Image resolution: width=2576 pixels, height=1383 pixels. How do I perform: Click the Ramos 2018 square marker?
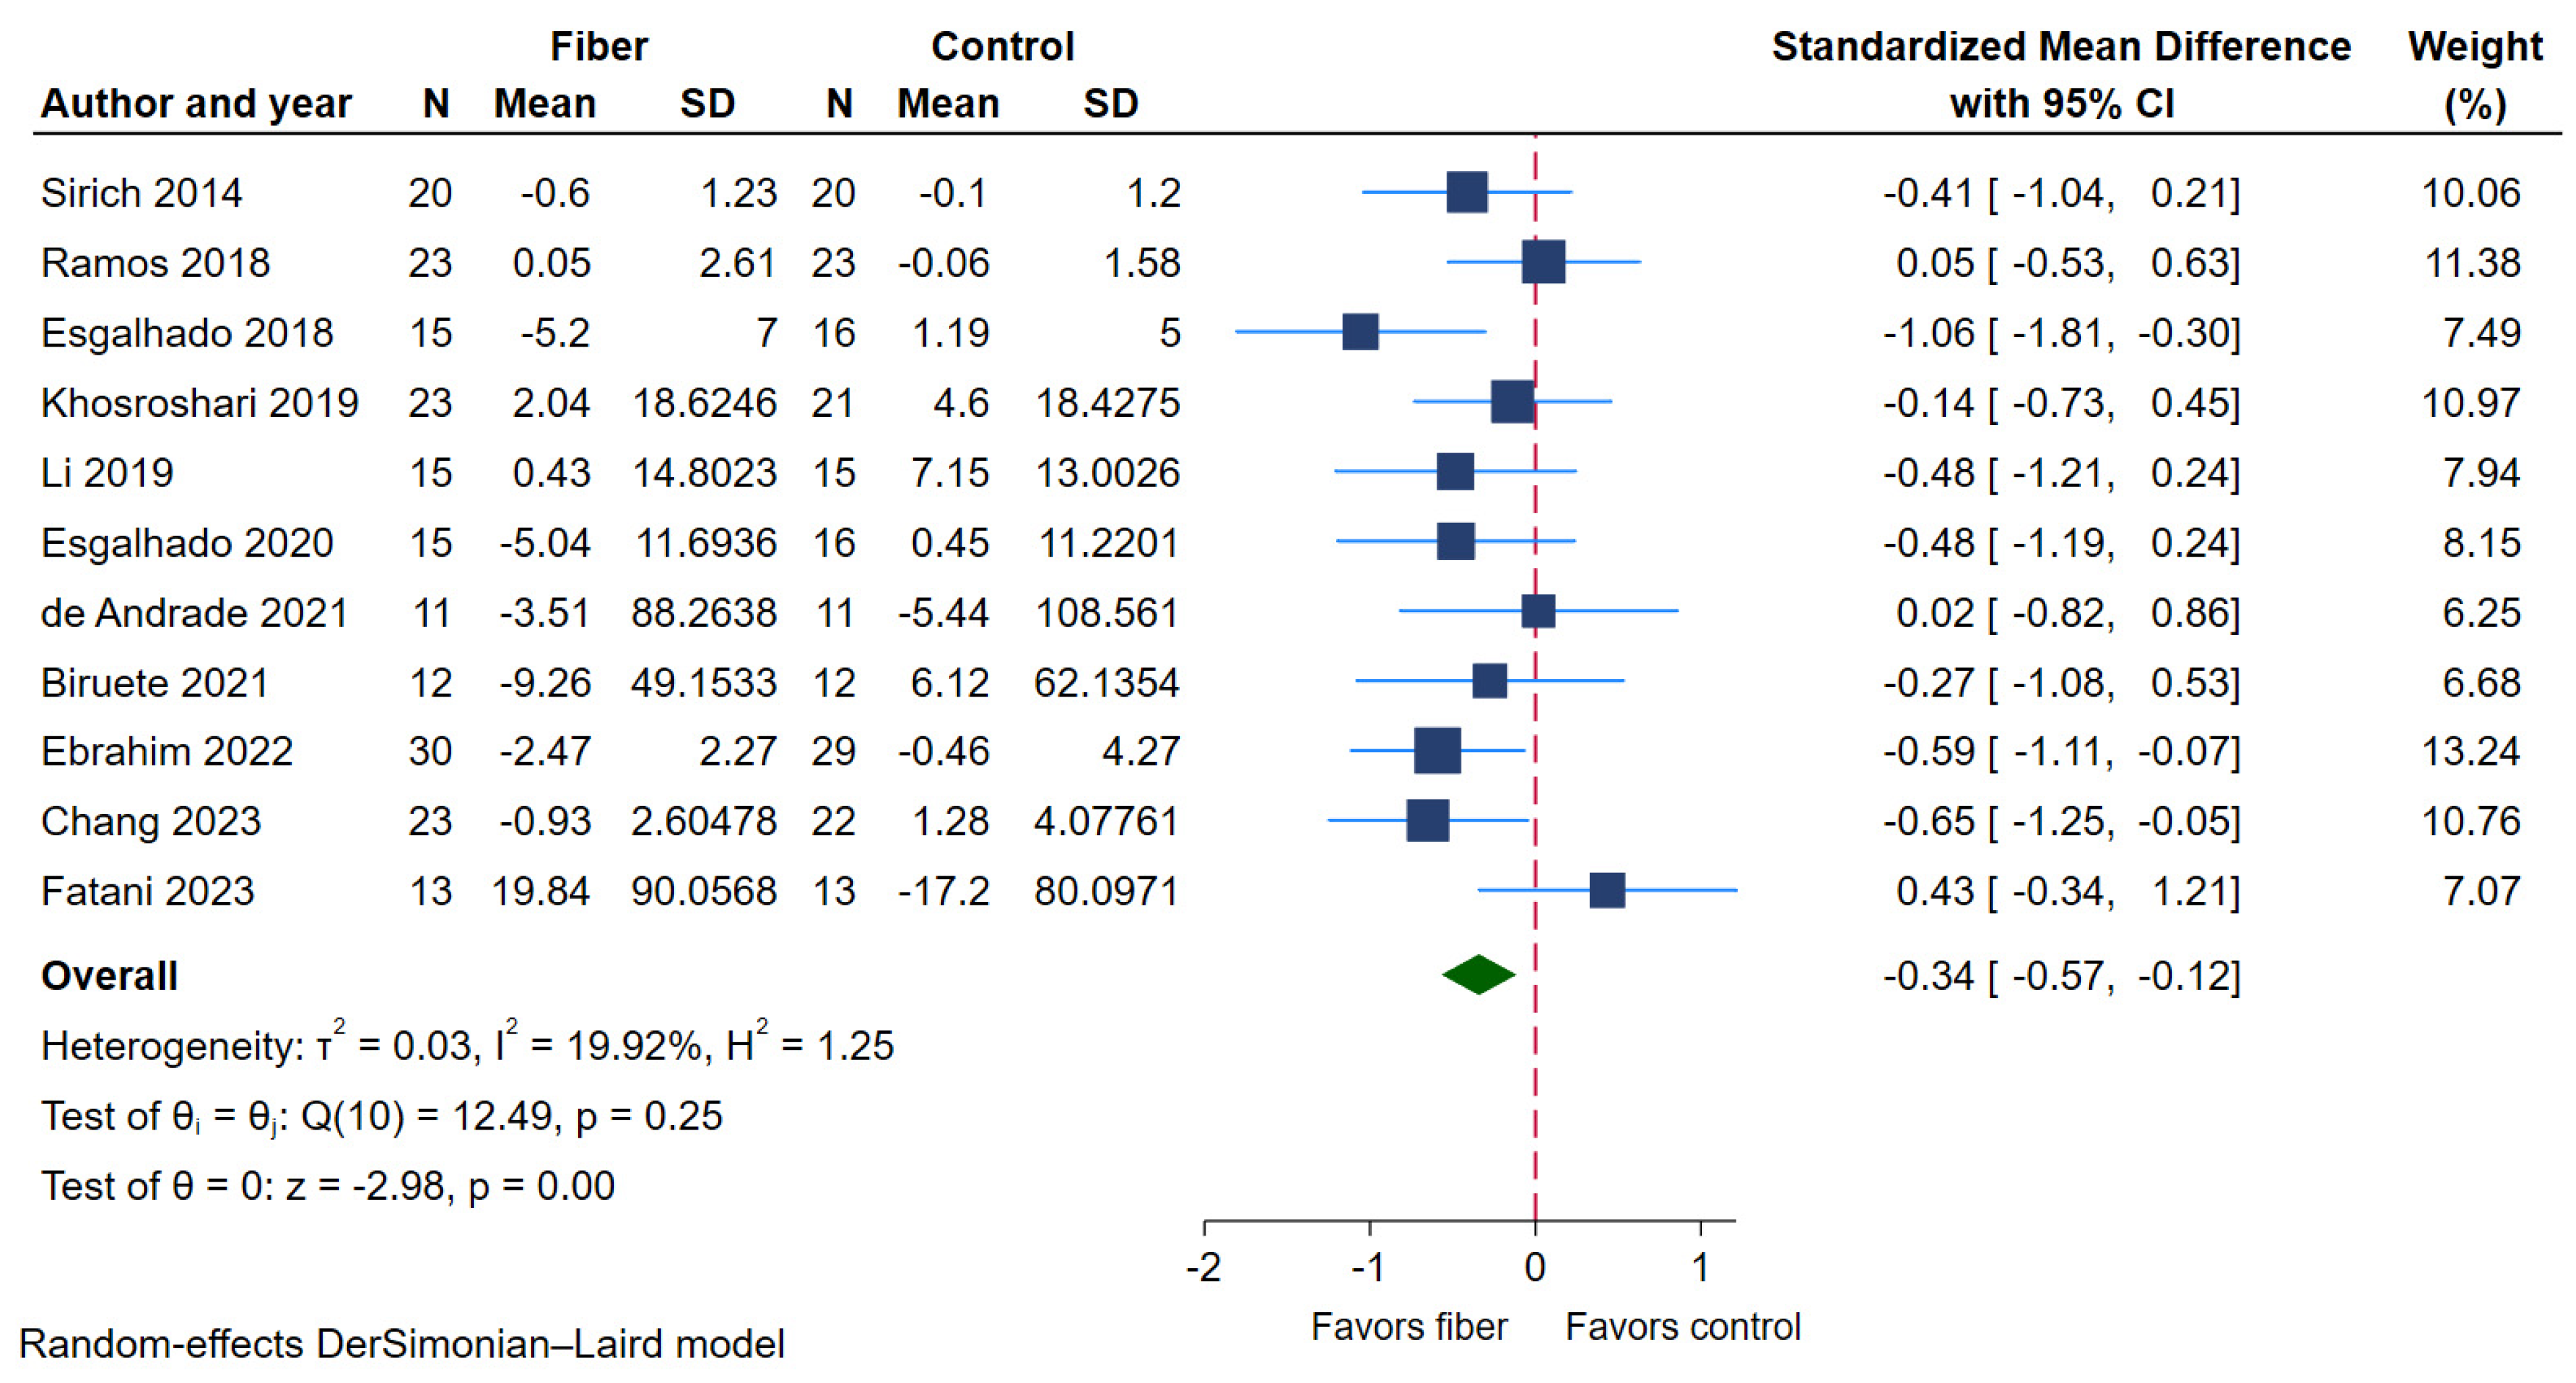1543,262
